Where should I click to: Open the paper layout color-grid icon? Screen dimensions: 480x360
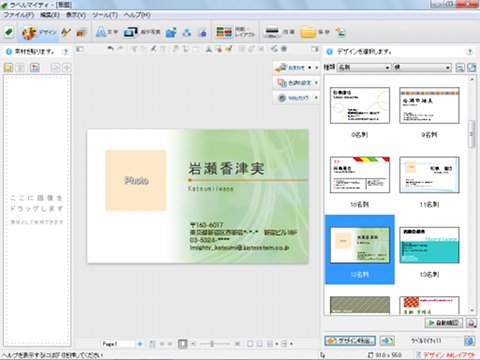(x=224, y=32)
